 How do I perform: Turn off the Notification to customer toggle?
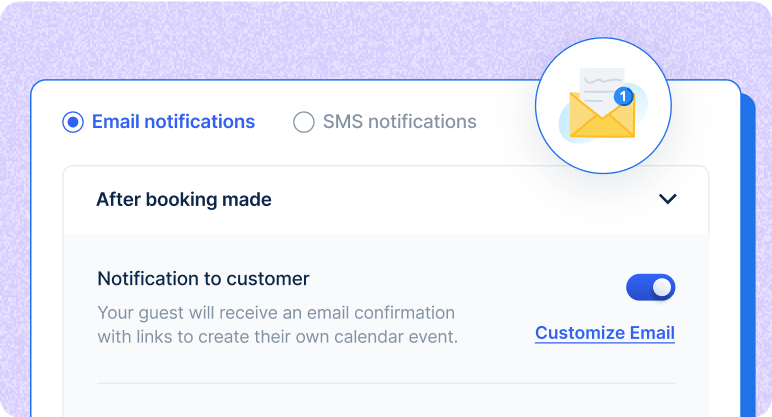(x=650, y=288)
